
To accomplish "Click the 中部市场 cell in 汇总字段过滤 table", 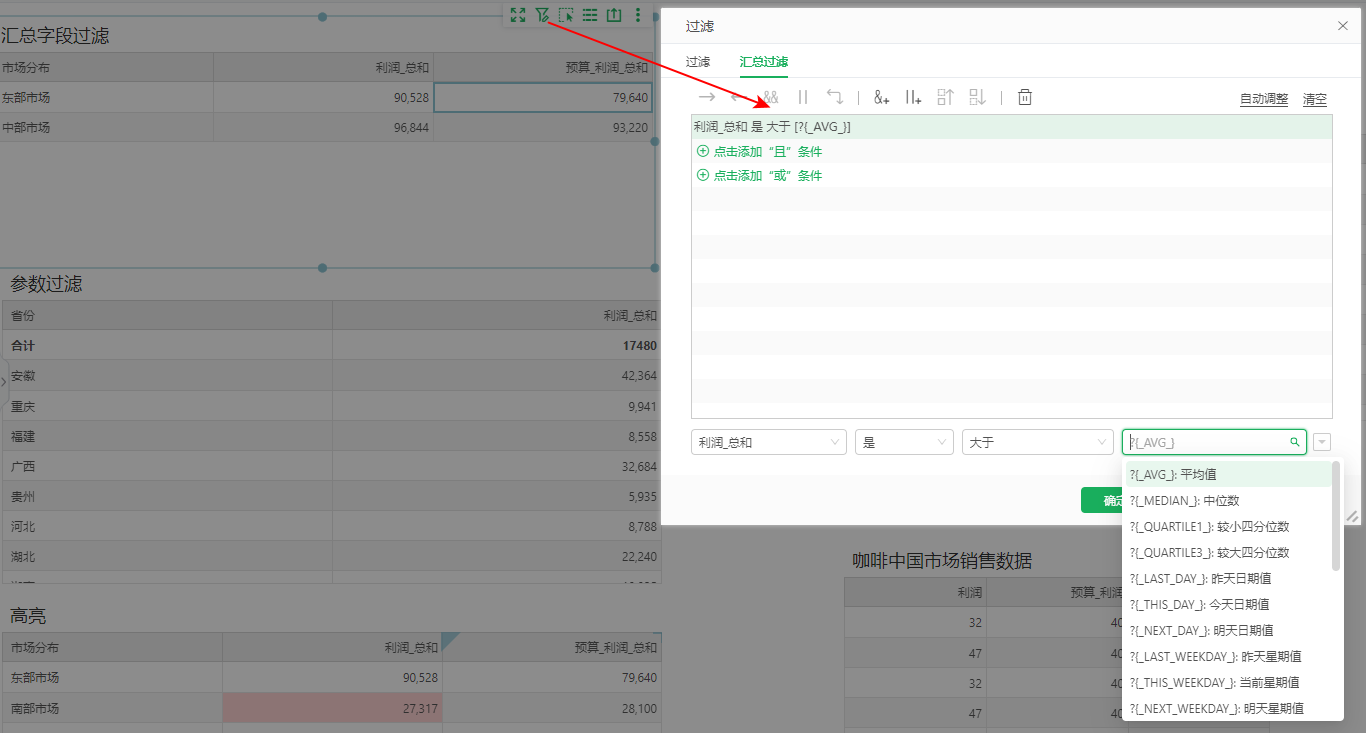I will tap(107, 128).
